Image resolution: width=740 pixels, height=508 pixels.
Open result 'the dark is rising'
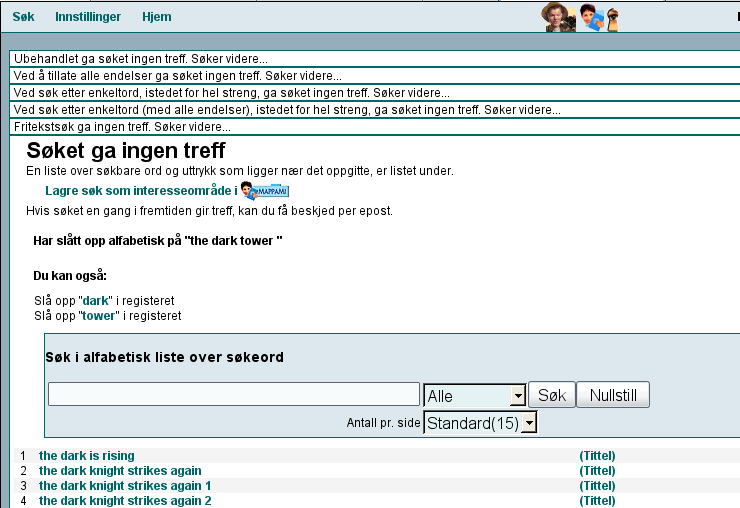(x=87, y=456)
